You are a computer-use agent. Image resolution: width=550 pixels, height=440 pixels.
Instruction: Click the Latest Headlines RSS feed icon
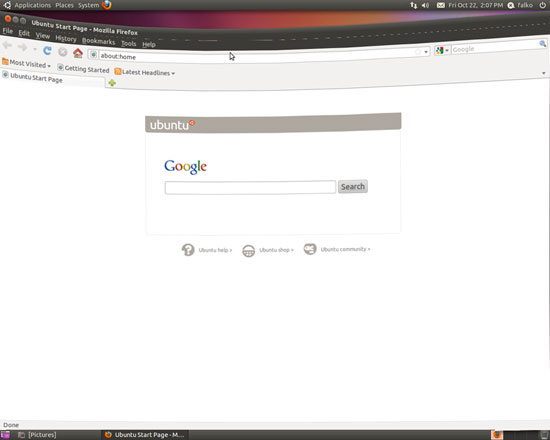(118, 71)
